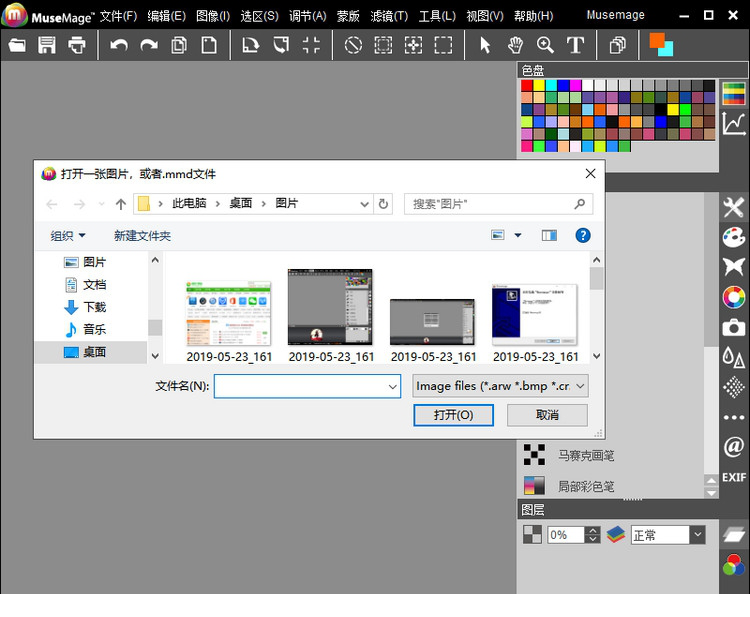Open the camera panel in the right sidebar

point(734,327)
